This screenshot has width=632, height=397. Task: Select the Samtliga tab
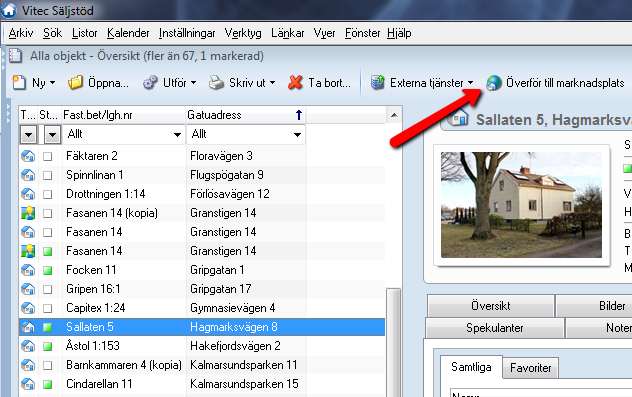coord(471,367)
